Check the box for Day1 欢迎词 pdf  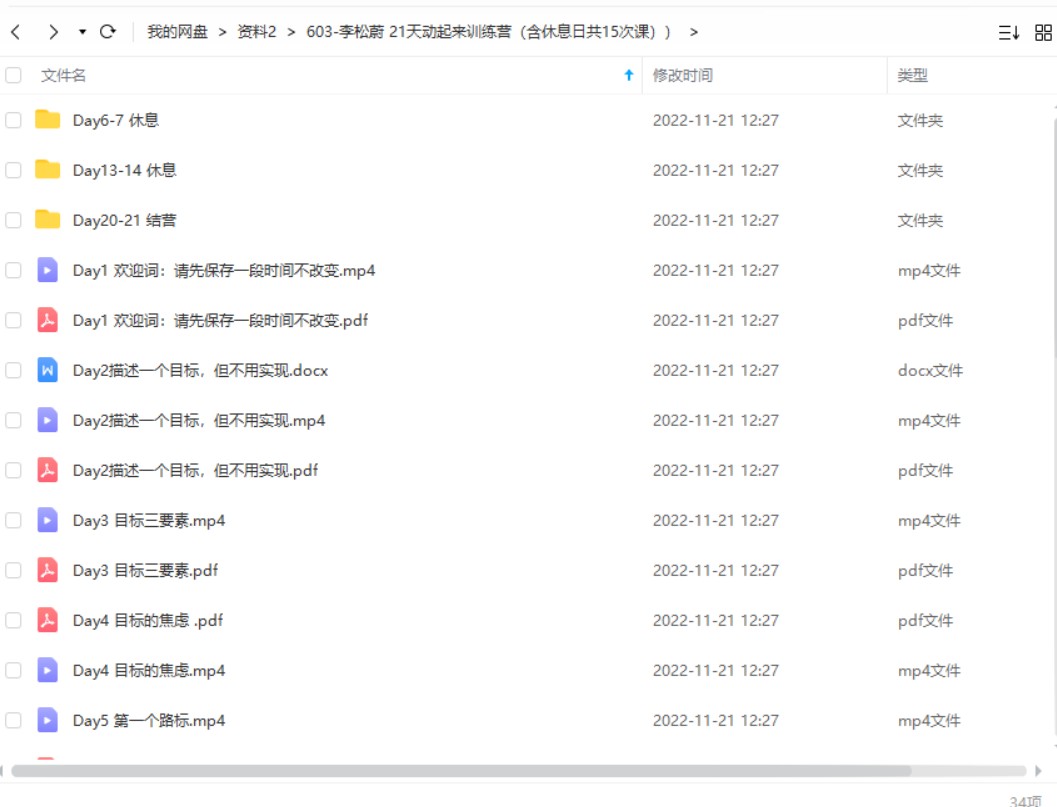pyautogui.click(x=13, y=320)
